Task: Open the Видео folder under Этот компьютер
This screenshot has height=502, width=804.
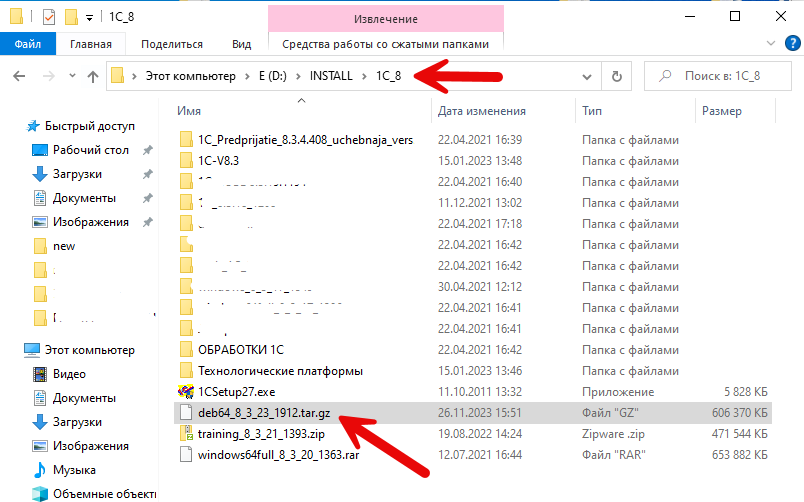Action: (x=69, y=374)
